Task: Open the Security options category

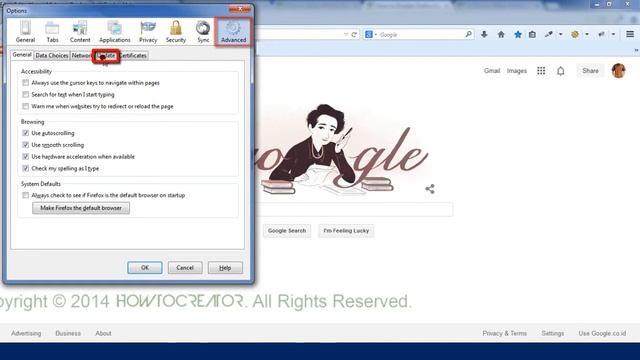Action: (176, 32)
